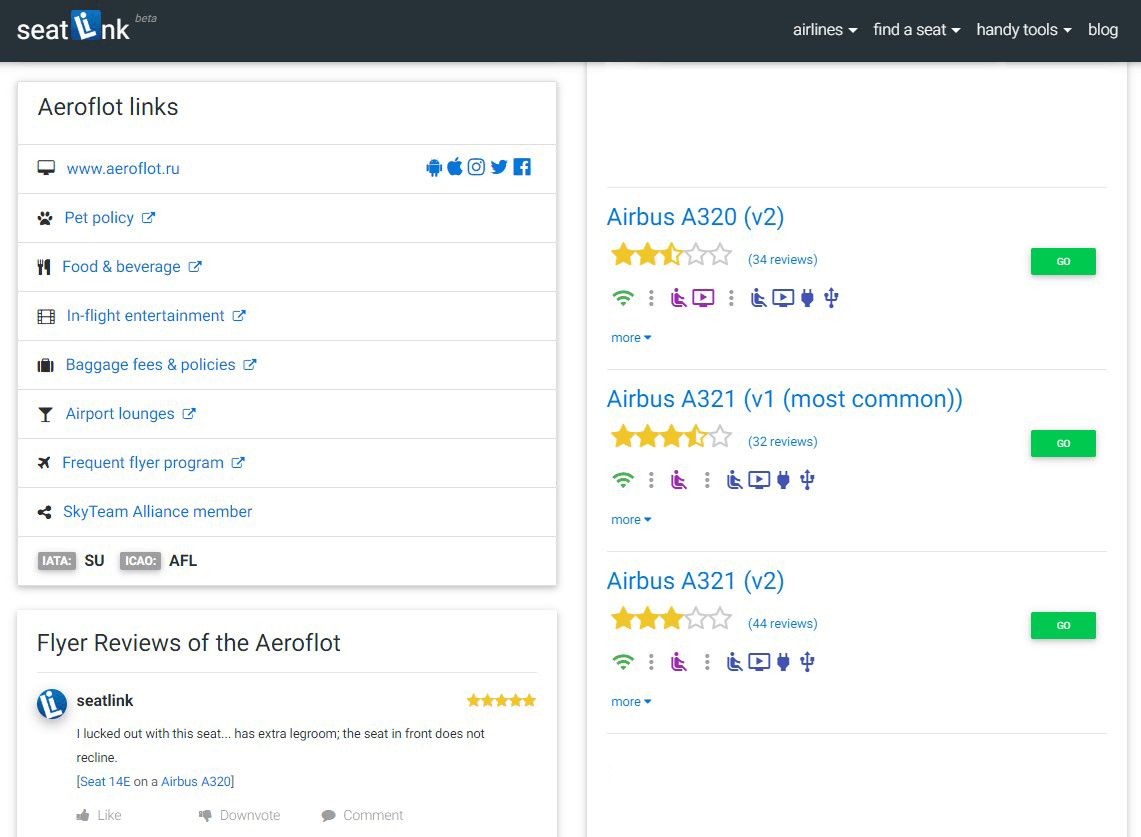Like the seatlink review
Screen dimensions: 1141x837
(99, 815)
